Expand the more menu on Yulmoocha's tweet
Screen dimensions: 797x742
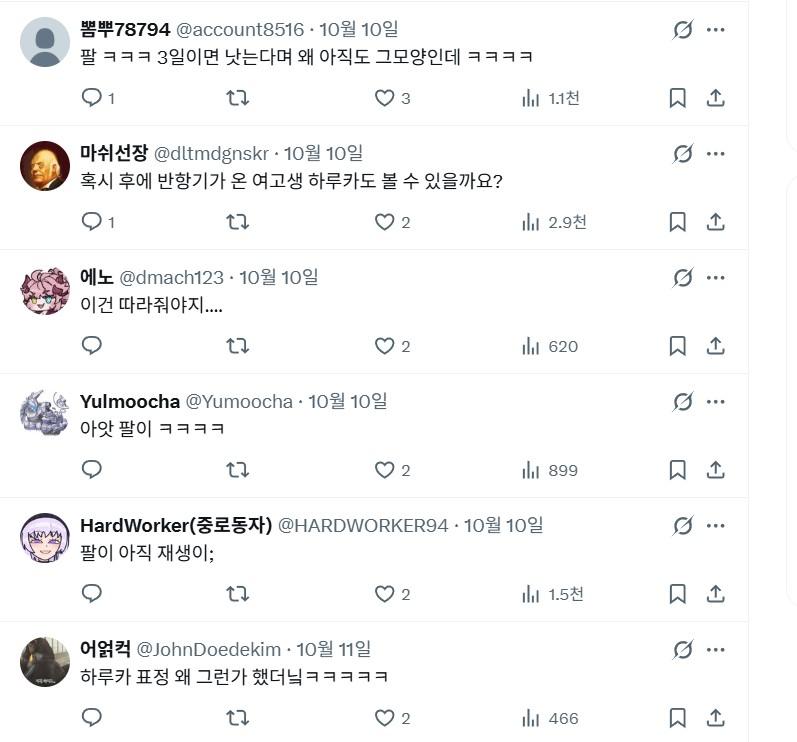pyautogui.click(x=716, y=402)
